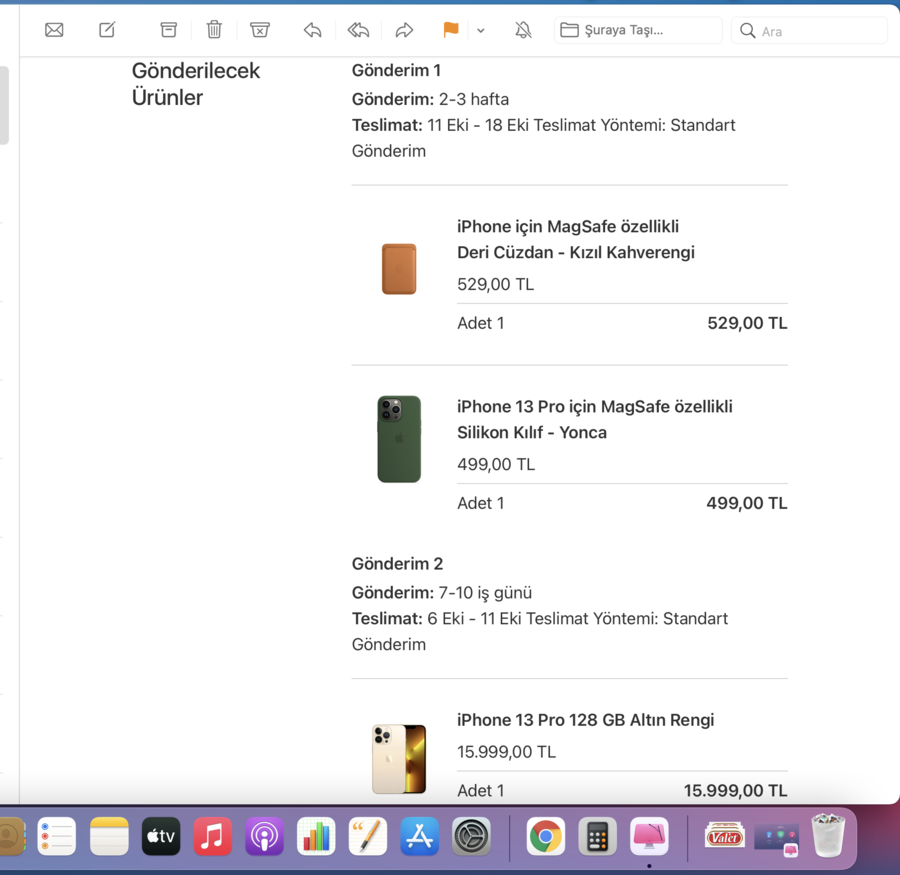Focus the Ara search field
This screenshot has height=875, width=900.
click(x=809, y=30)
